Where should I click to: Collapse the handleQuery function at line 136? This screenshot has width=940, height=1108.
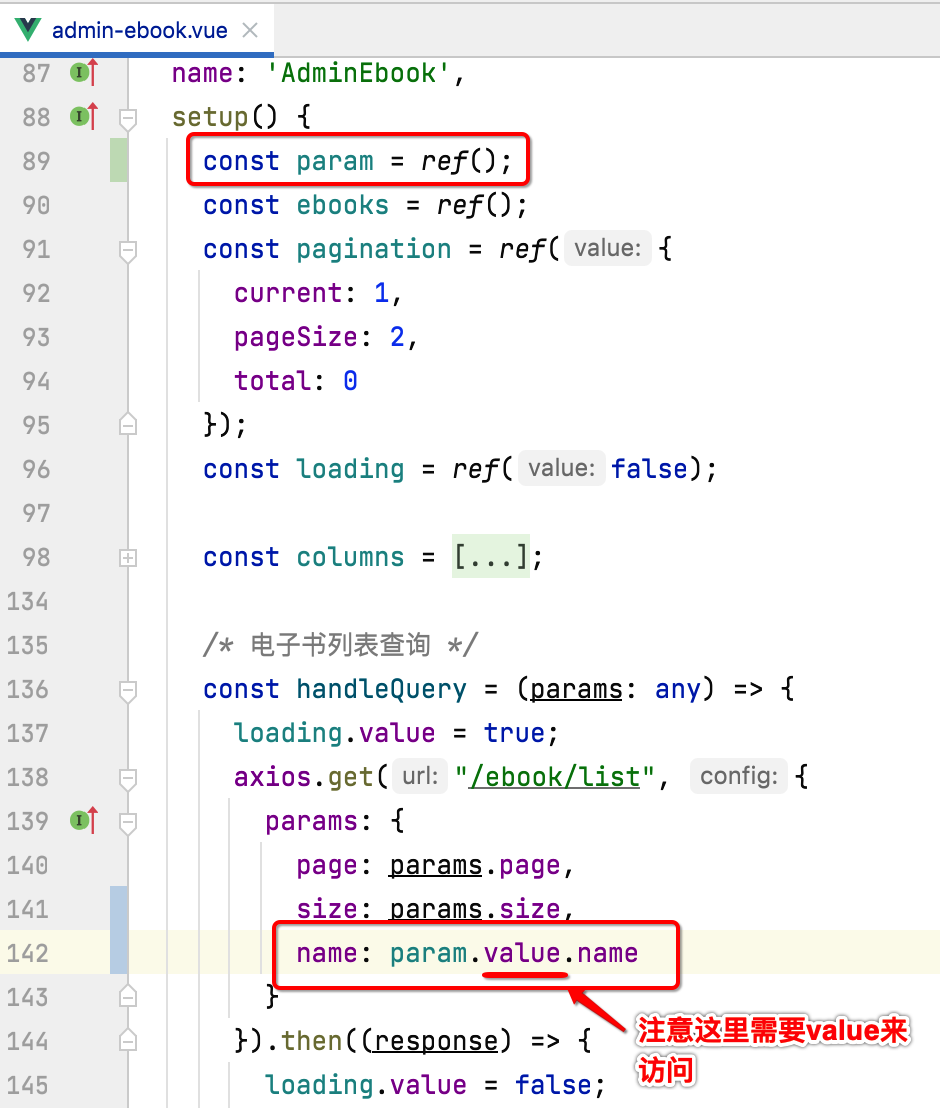click(x=128, y=691)
